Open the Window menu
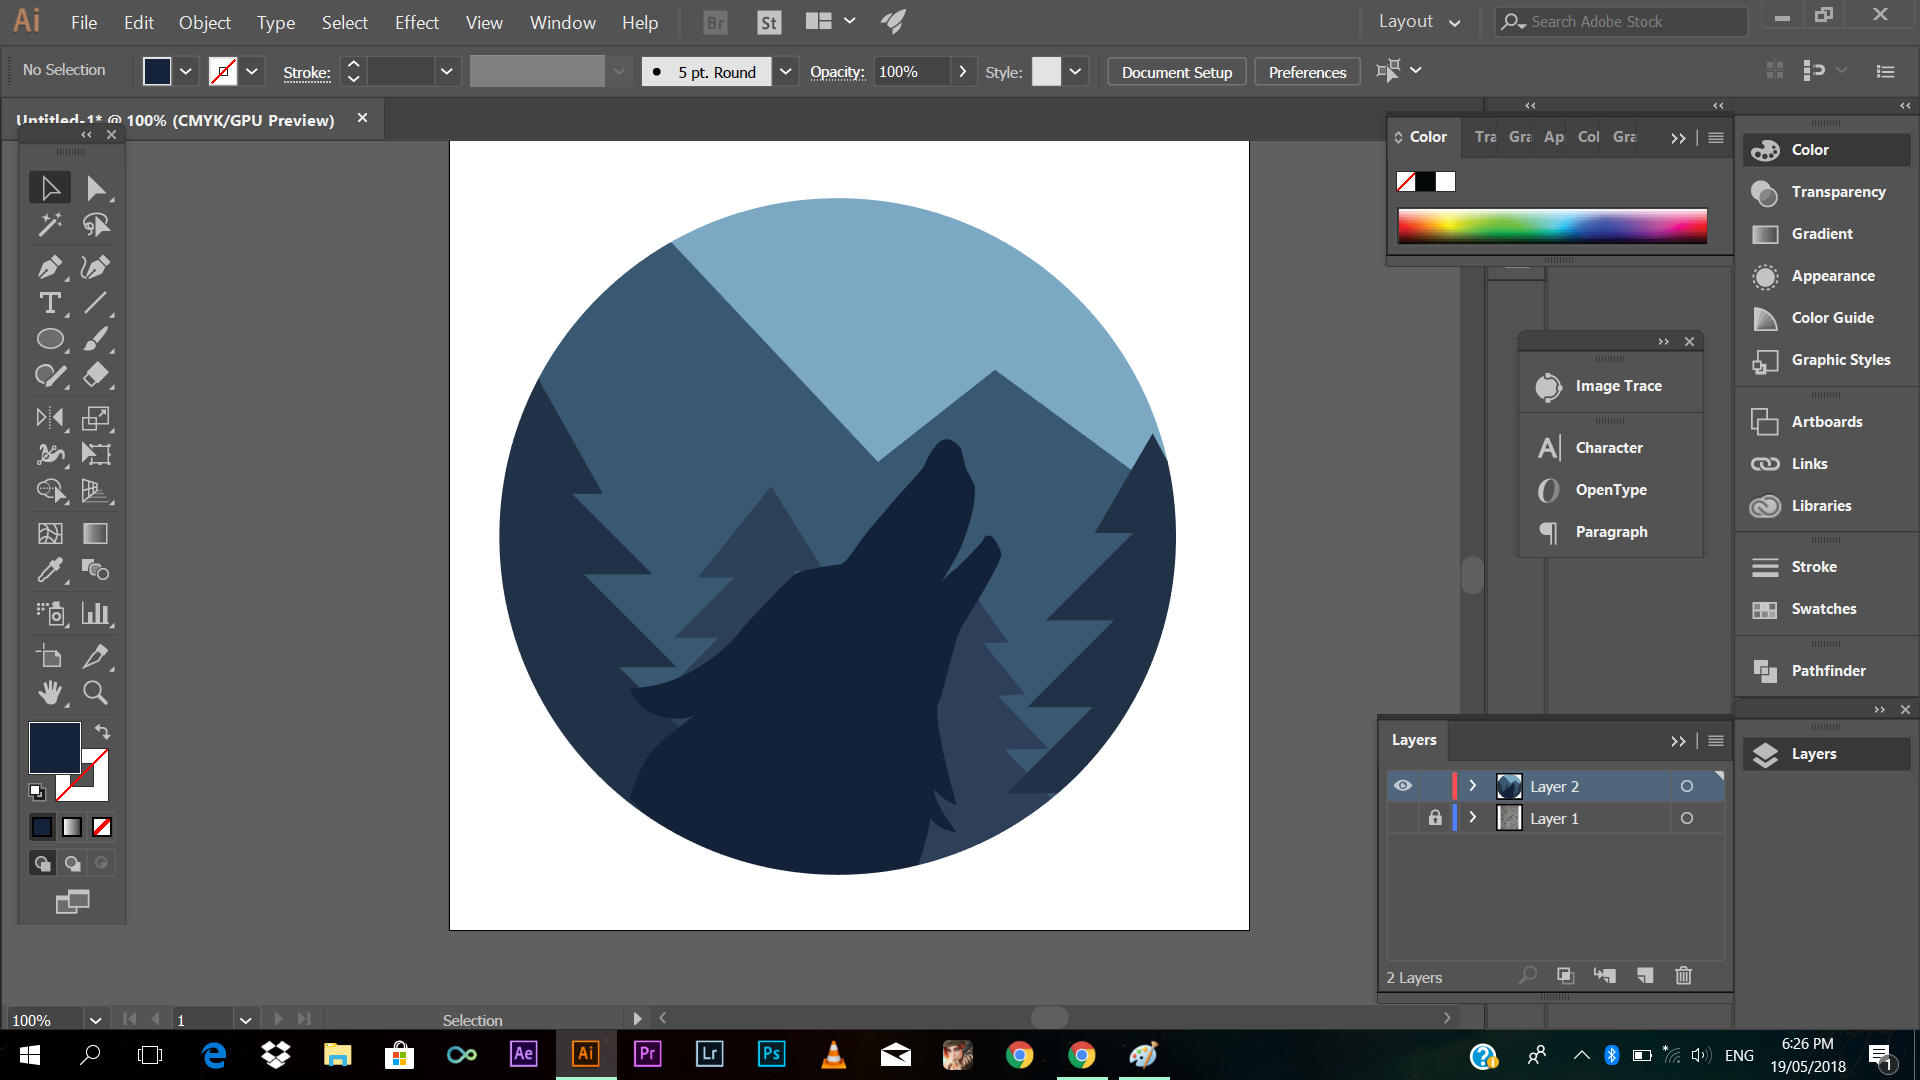Image resolution: width=1920 pixels, height=1080 pixels. pyautogui.click(x=562, y=22)
